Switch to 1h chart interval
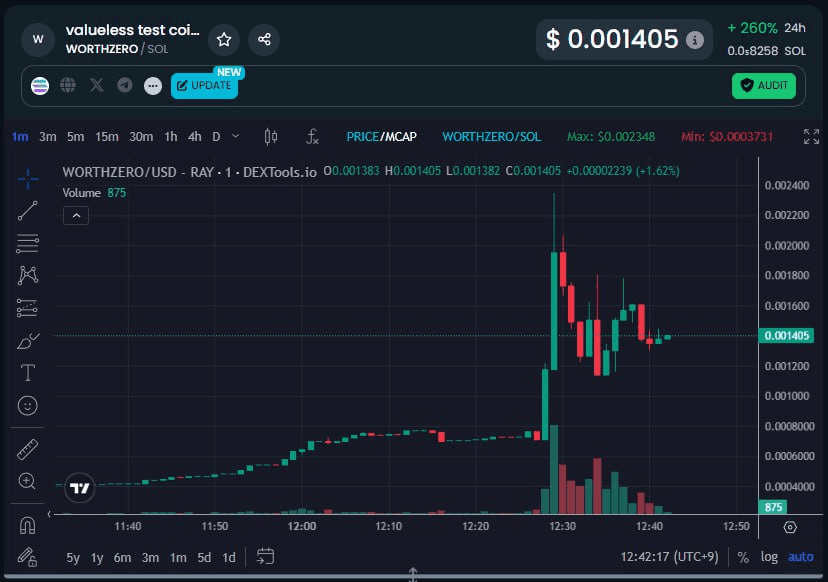 pos(171,137)
